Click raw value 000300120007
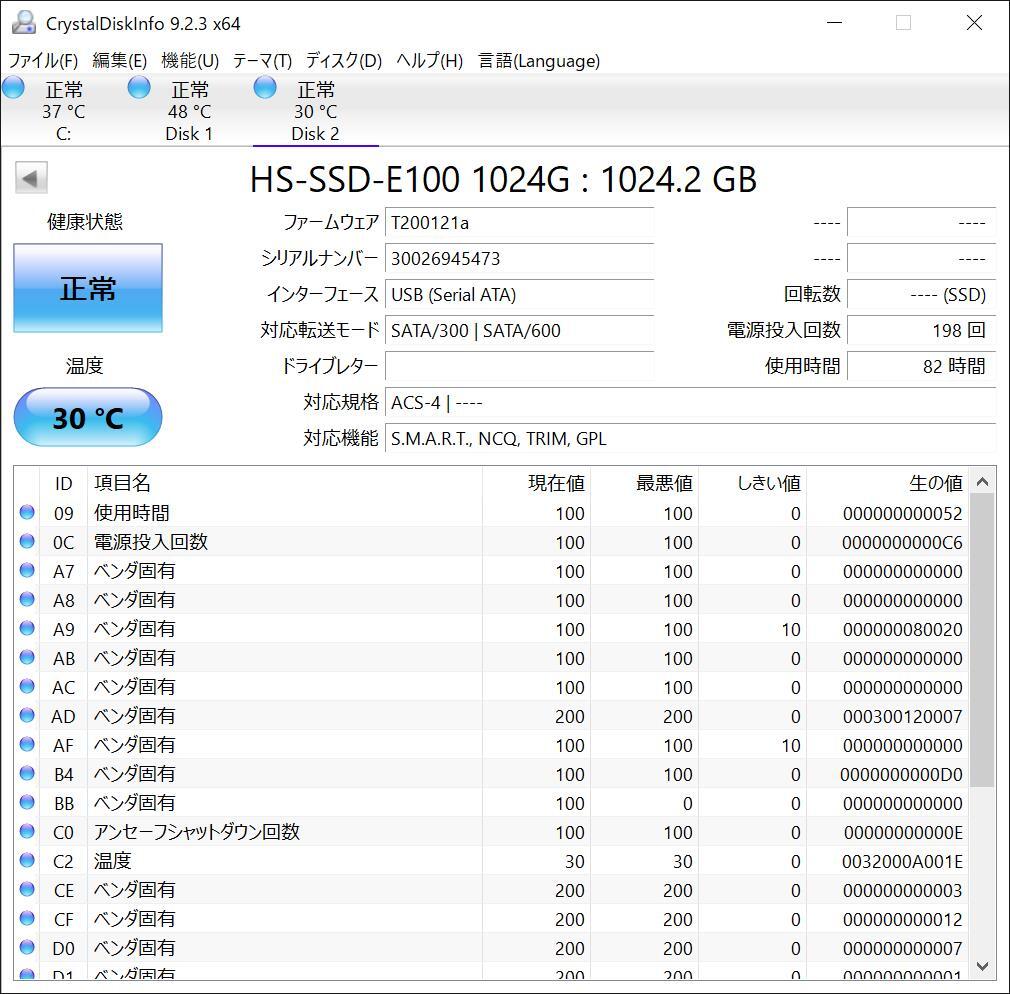Viewport: 1010px width, 994px height. tap(902, 716)
